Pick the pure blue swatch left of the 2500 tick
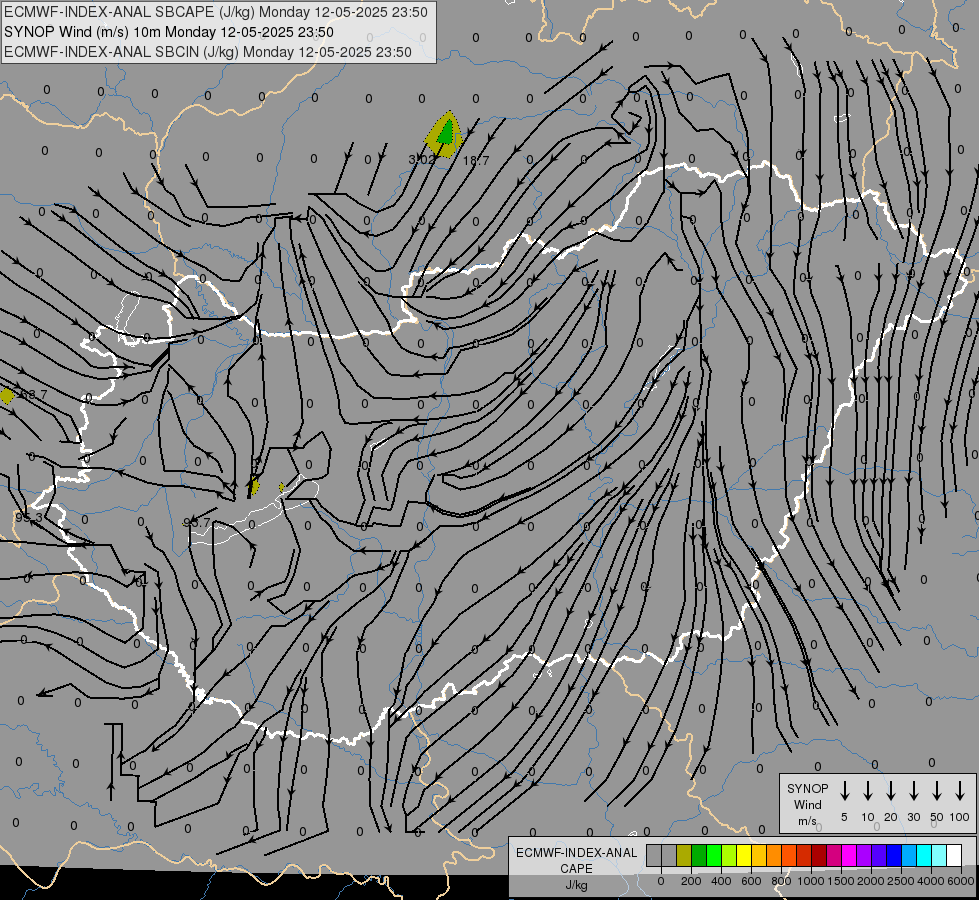 coord(893,856)
